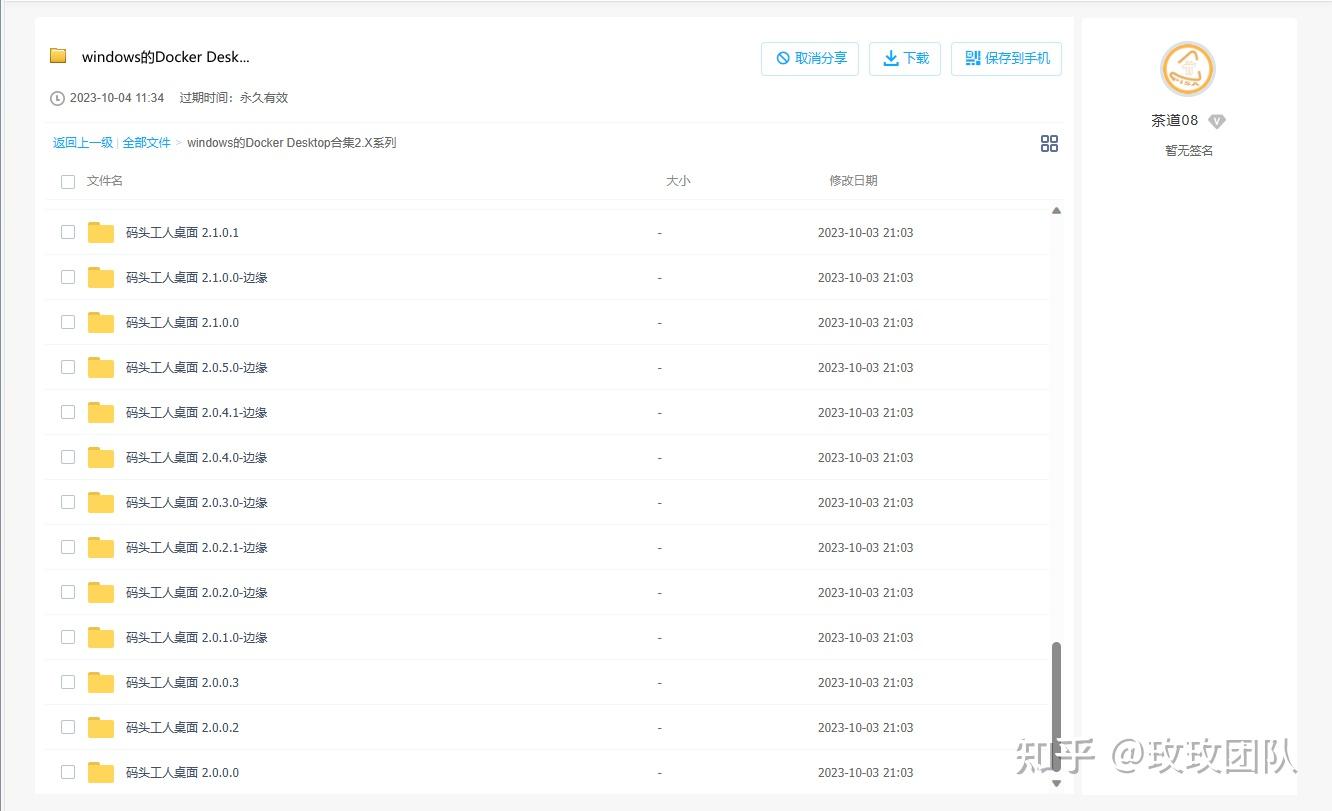Switch to grid view using the grid icon
The height and width of the screenshot is (811, 1332).
(x=1049, y=143)
